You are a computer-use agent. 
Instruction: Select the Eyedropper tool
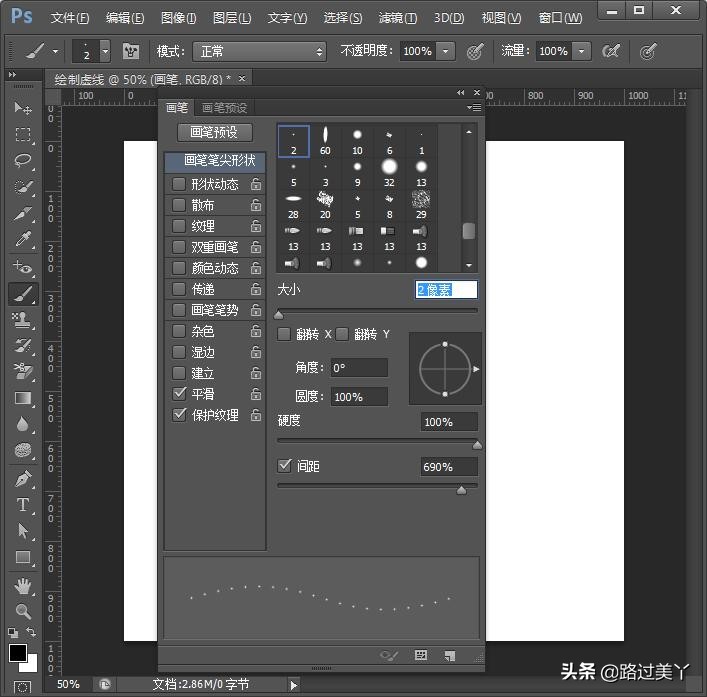pos(23,240)
